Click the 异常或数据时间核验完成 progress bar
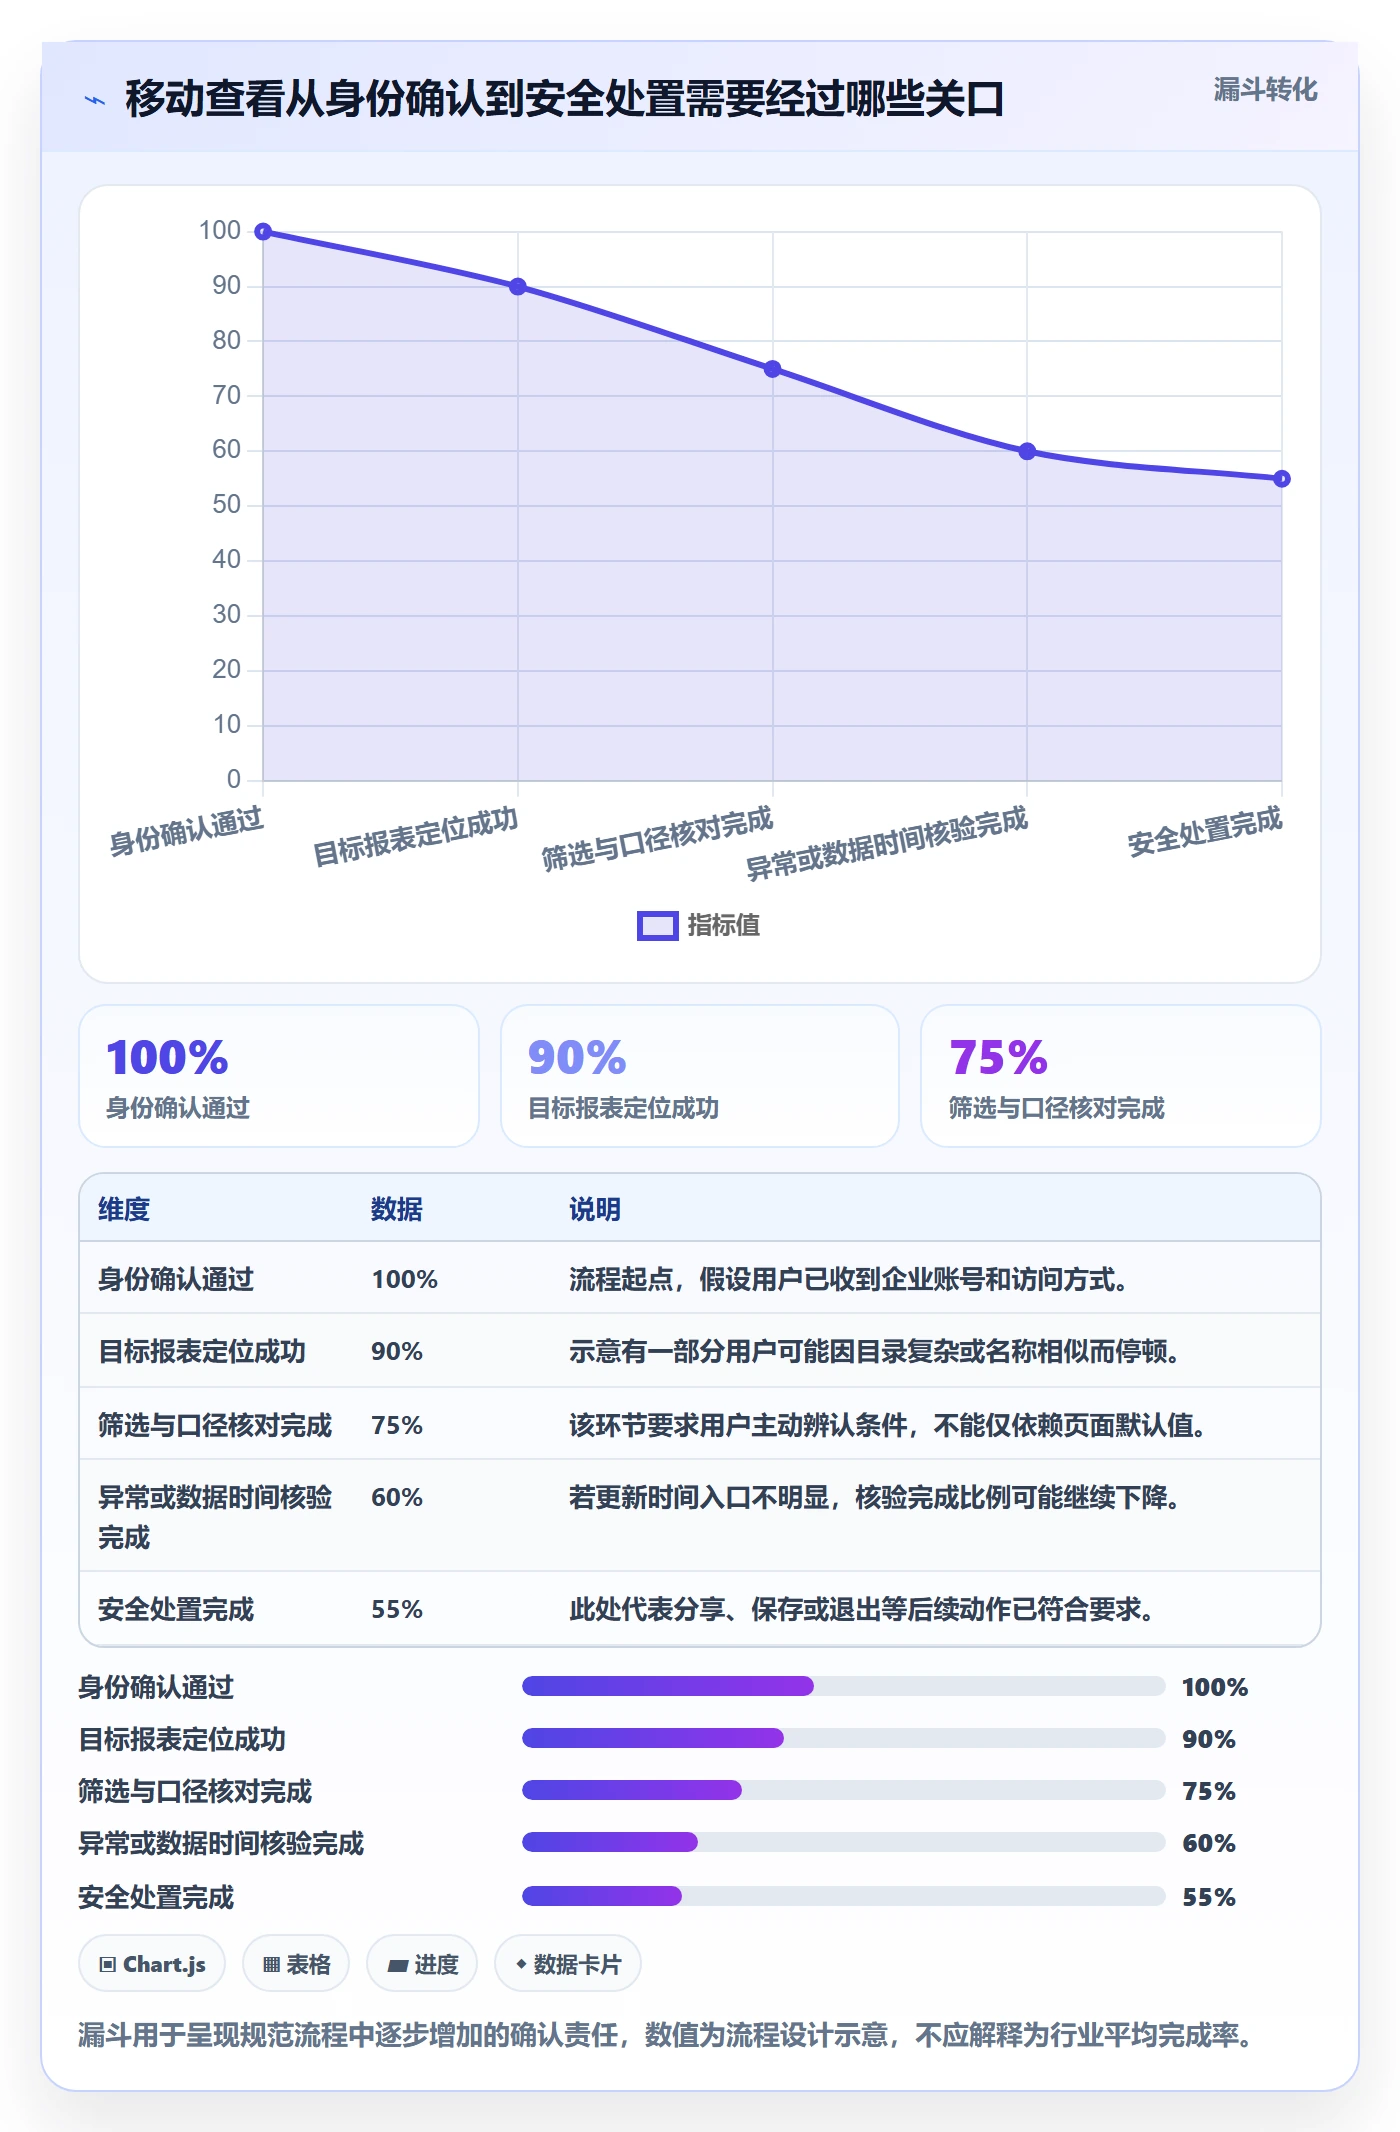This screenshot has height=2132, width=1400. click(844, 1842)
